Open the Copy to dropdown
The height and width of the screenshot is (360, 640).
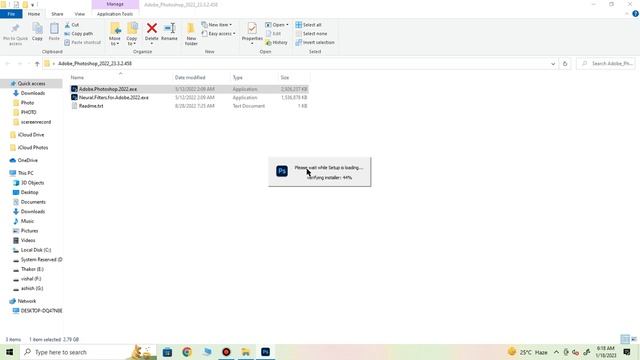[132, 34]
